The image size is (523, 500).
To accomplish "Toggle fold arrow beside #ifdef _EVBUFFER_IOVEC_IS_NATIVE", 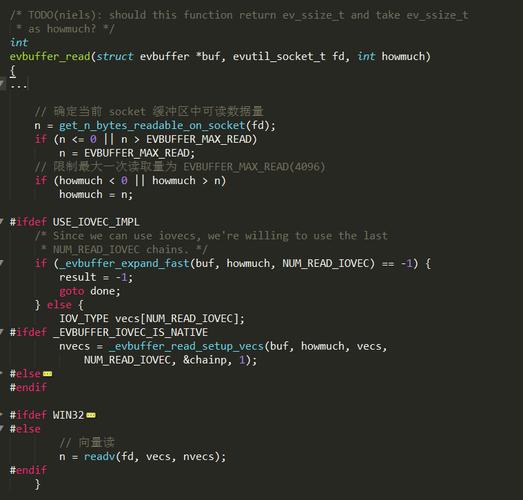I will click(x=2, y=332).
